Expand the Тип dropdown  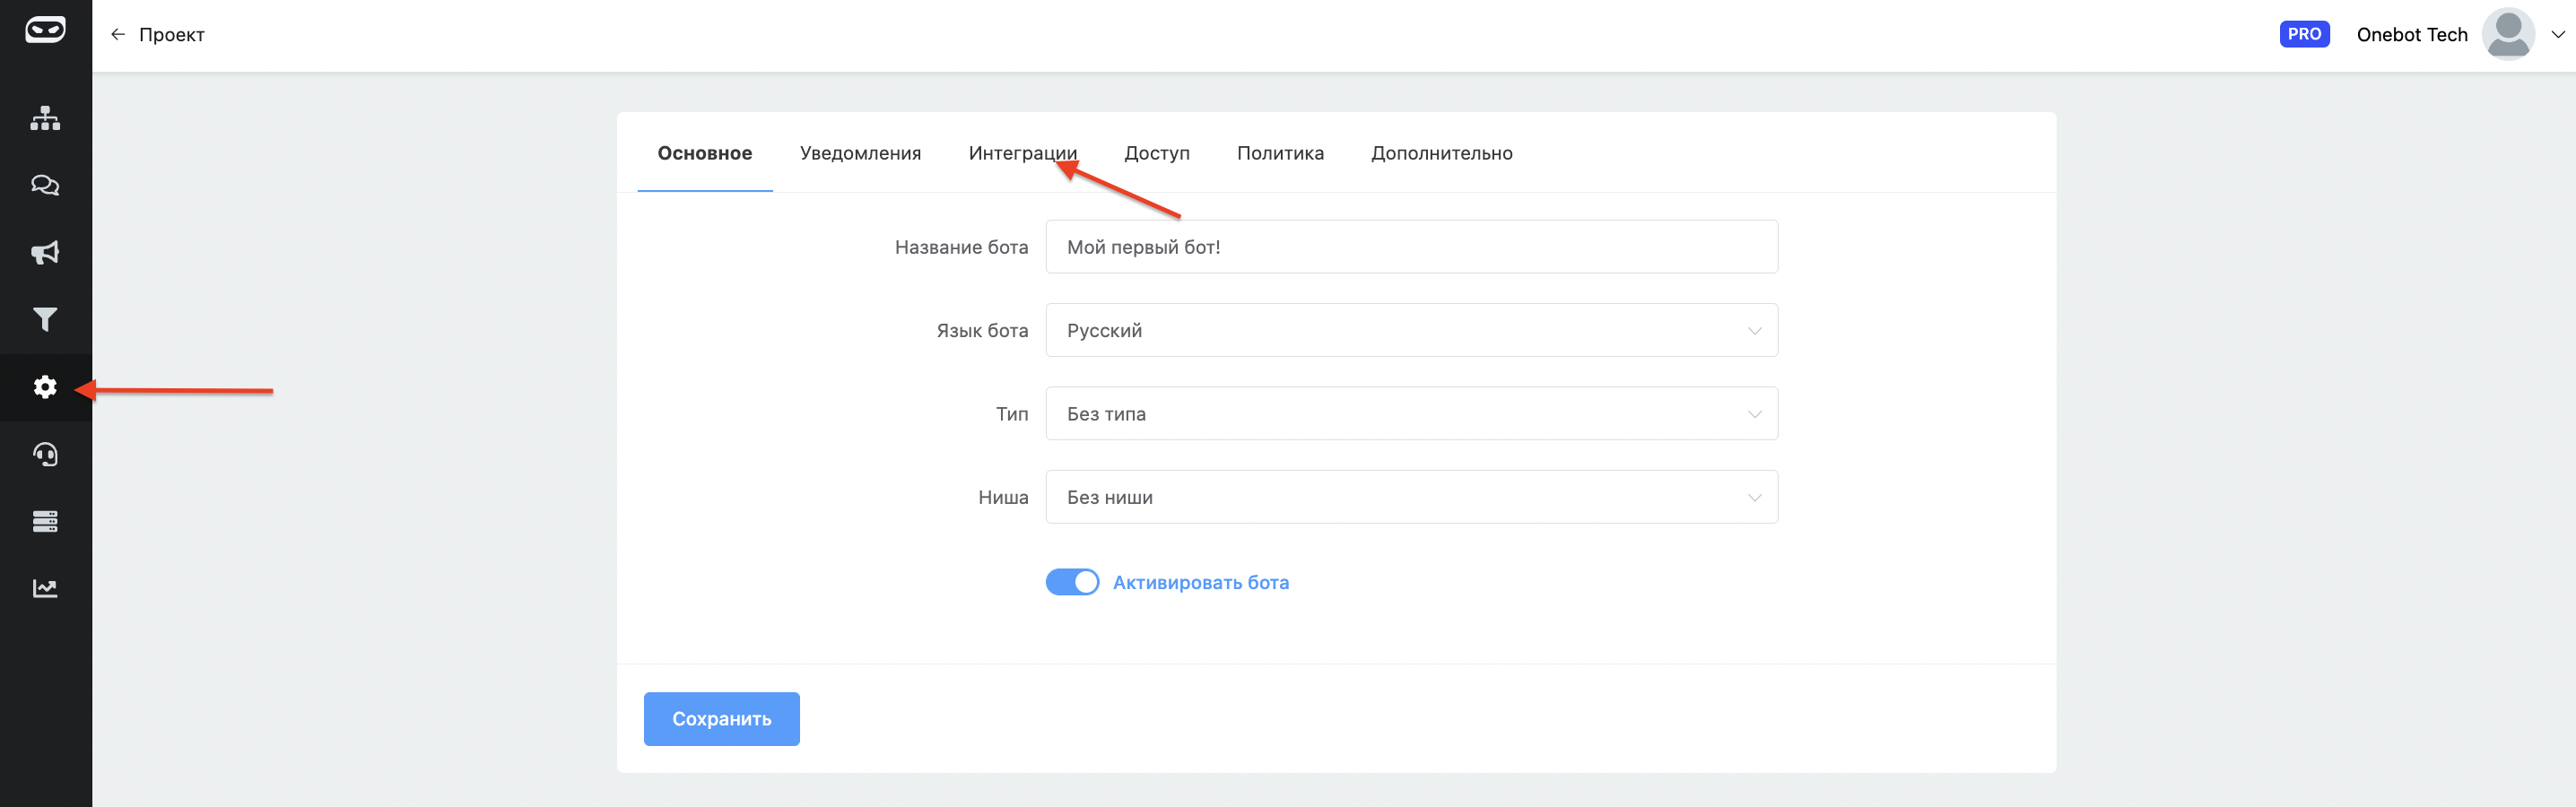(1411, 414)
